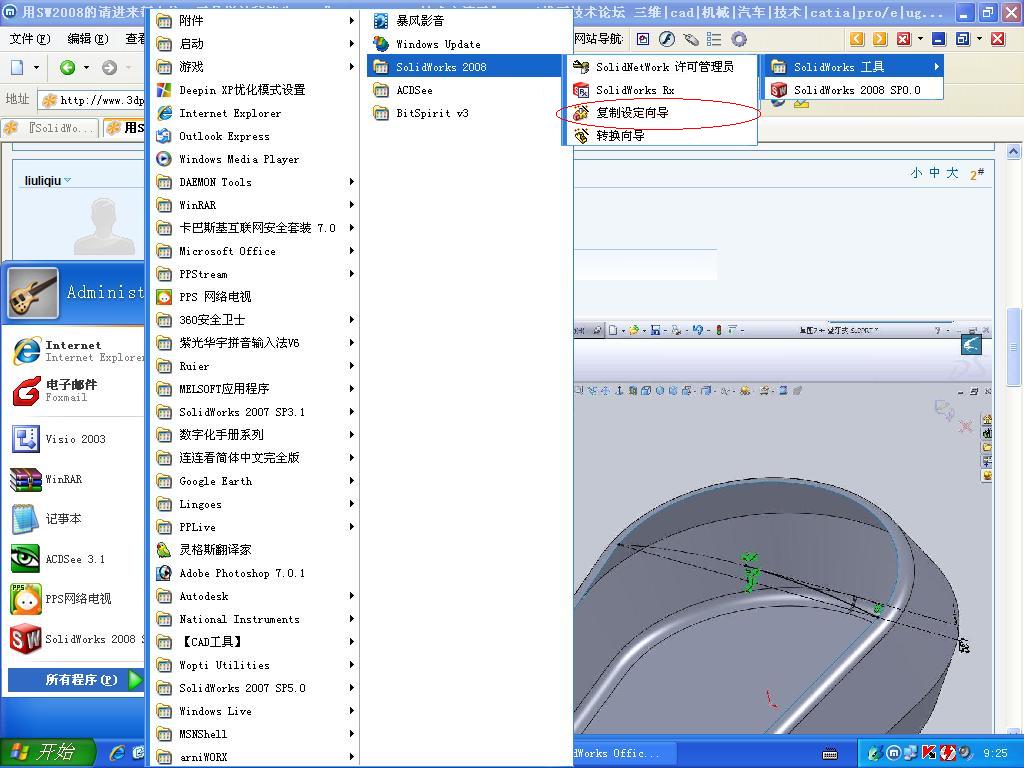Screen dimensions: 1024x768
Task: Launch SolidNetWork 许可管理员
Action: pos(662,67)
